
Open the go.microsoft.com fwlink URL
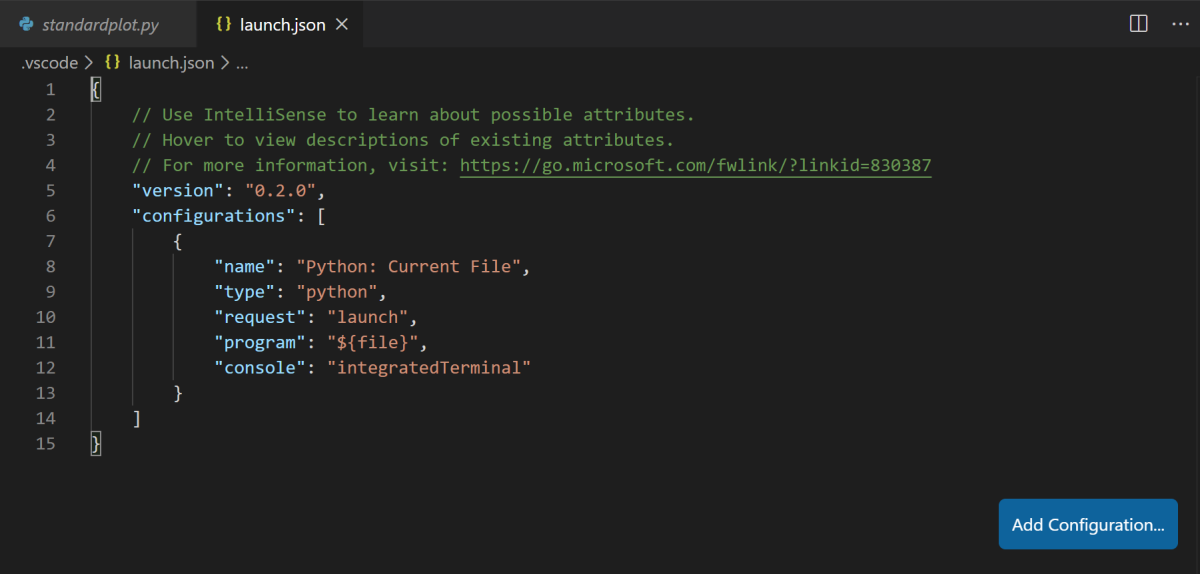(695, 165)
